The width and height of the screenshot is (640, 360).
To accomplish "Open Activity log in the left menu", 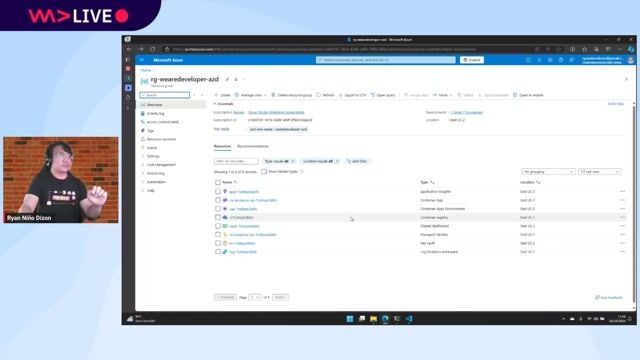I will pos(155,113).
